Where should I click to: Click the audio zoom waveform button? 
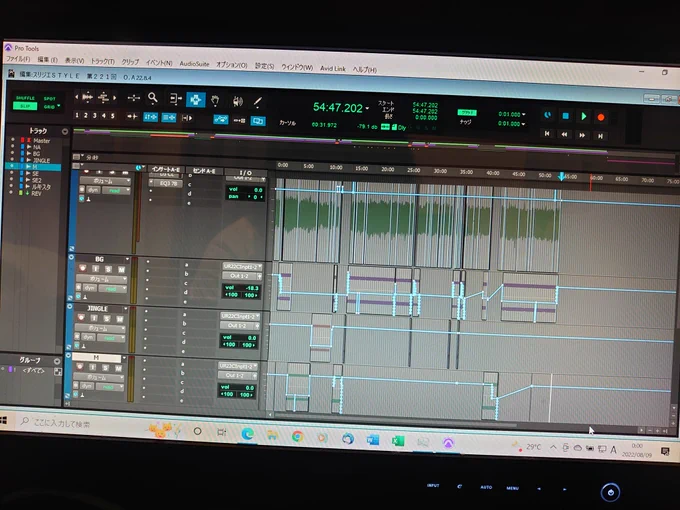[88, 97]
